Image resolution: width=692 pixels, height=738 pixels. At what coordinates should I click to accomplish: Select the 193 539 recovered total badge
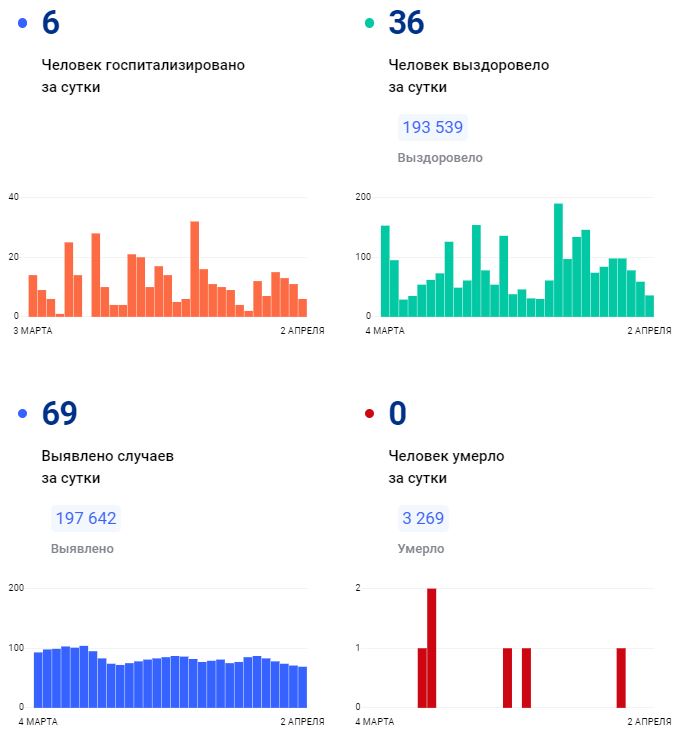click(x=433, y=128)
